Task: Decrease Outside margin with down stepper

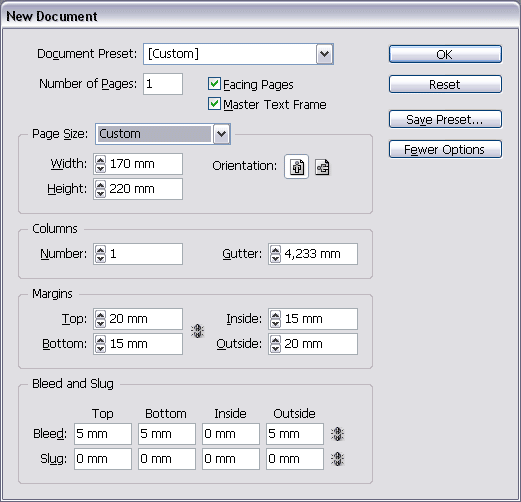Action: [275, 348]
